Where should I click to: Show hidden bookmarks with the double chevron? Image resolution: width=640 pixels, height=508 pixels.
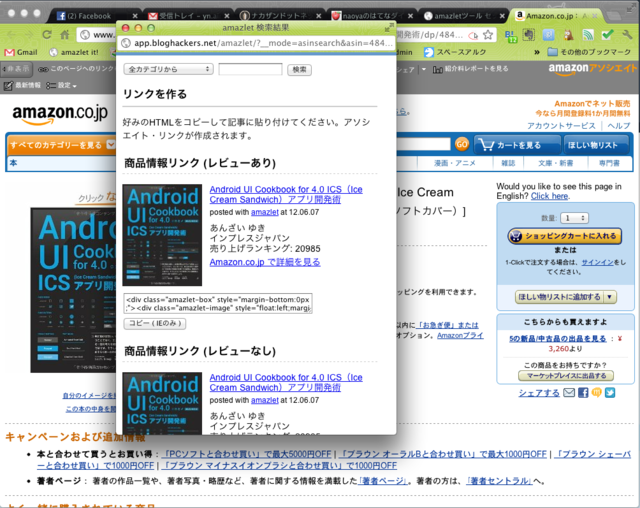pos(537,52)
